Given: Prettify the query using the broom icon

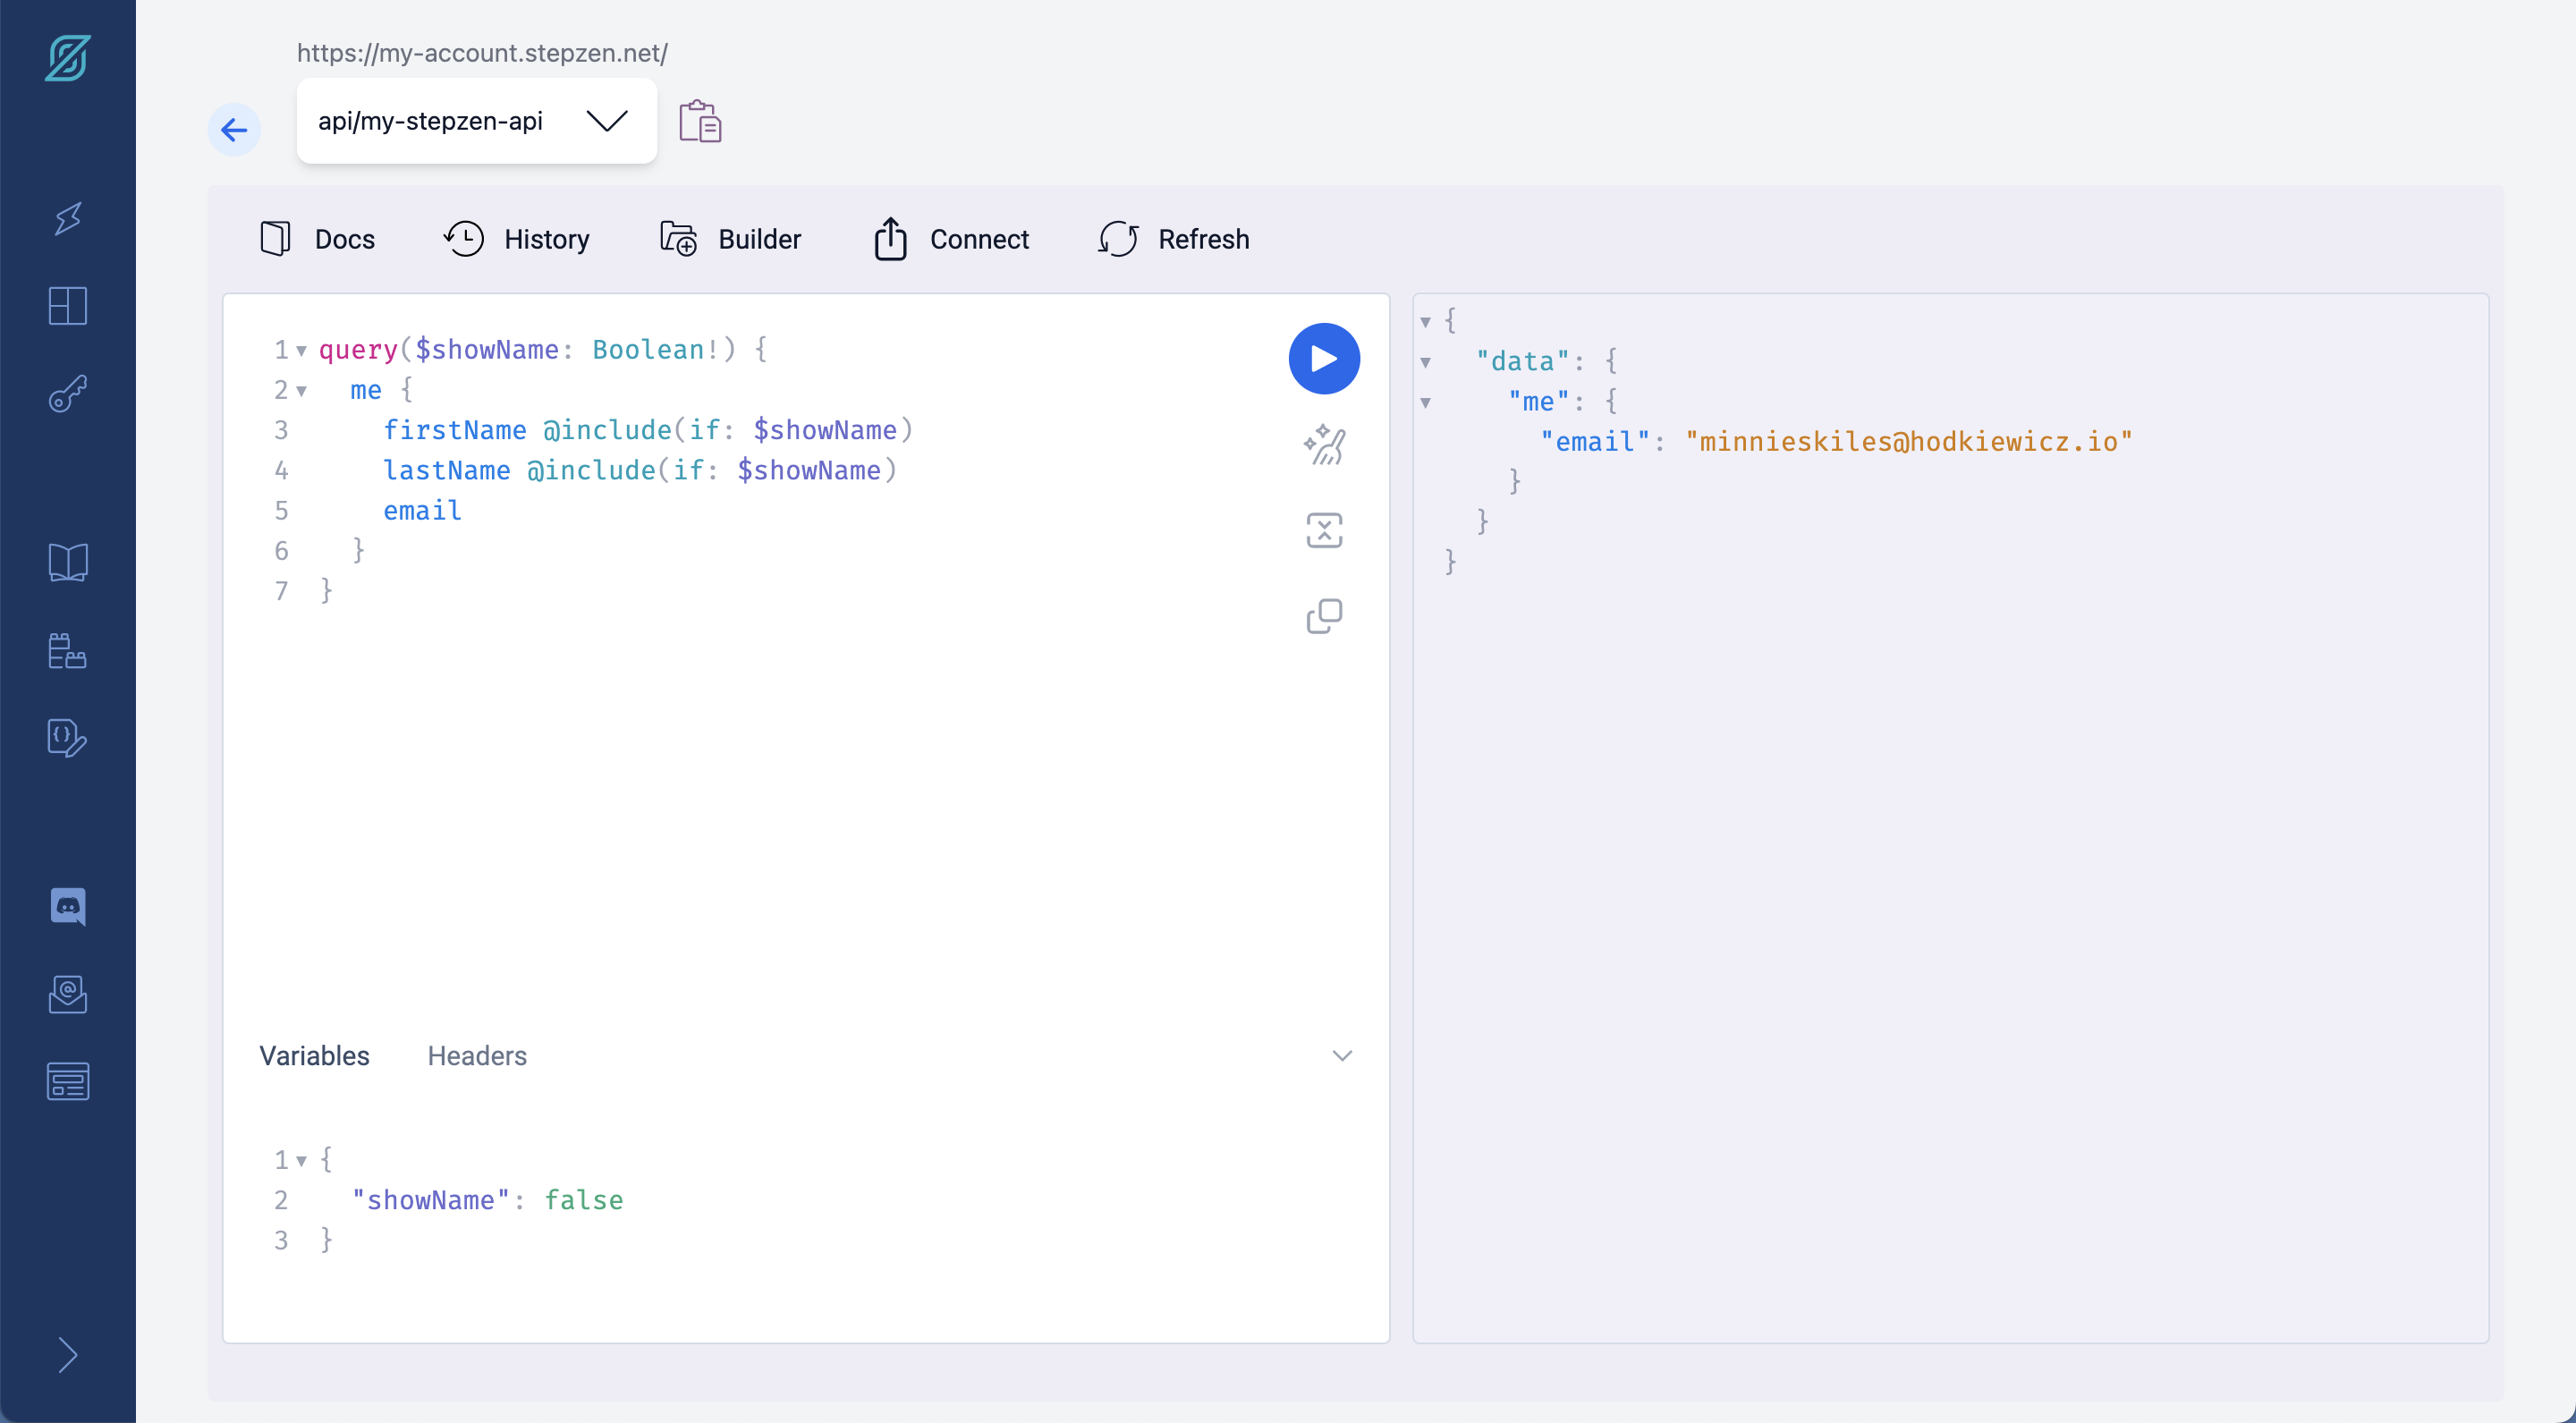Looking at the screenshot, I should (x=1323, y=446).
